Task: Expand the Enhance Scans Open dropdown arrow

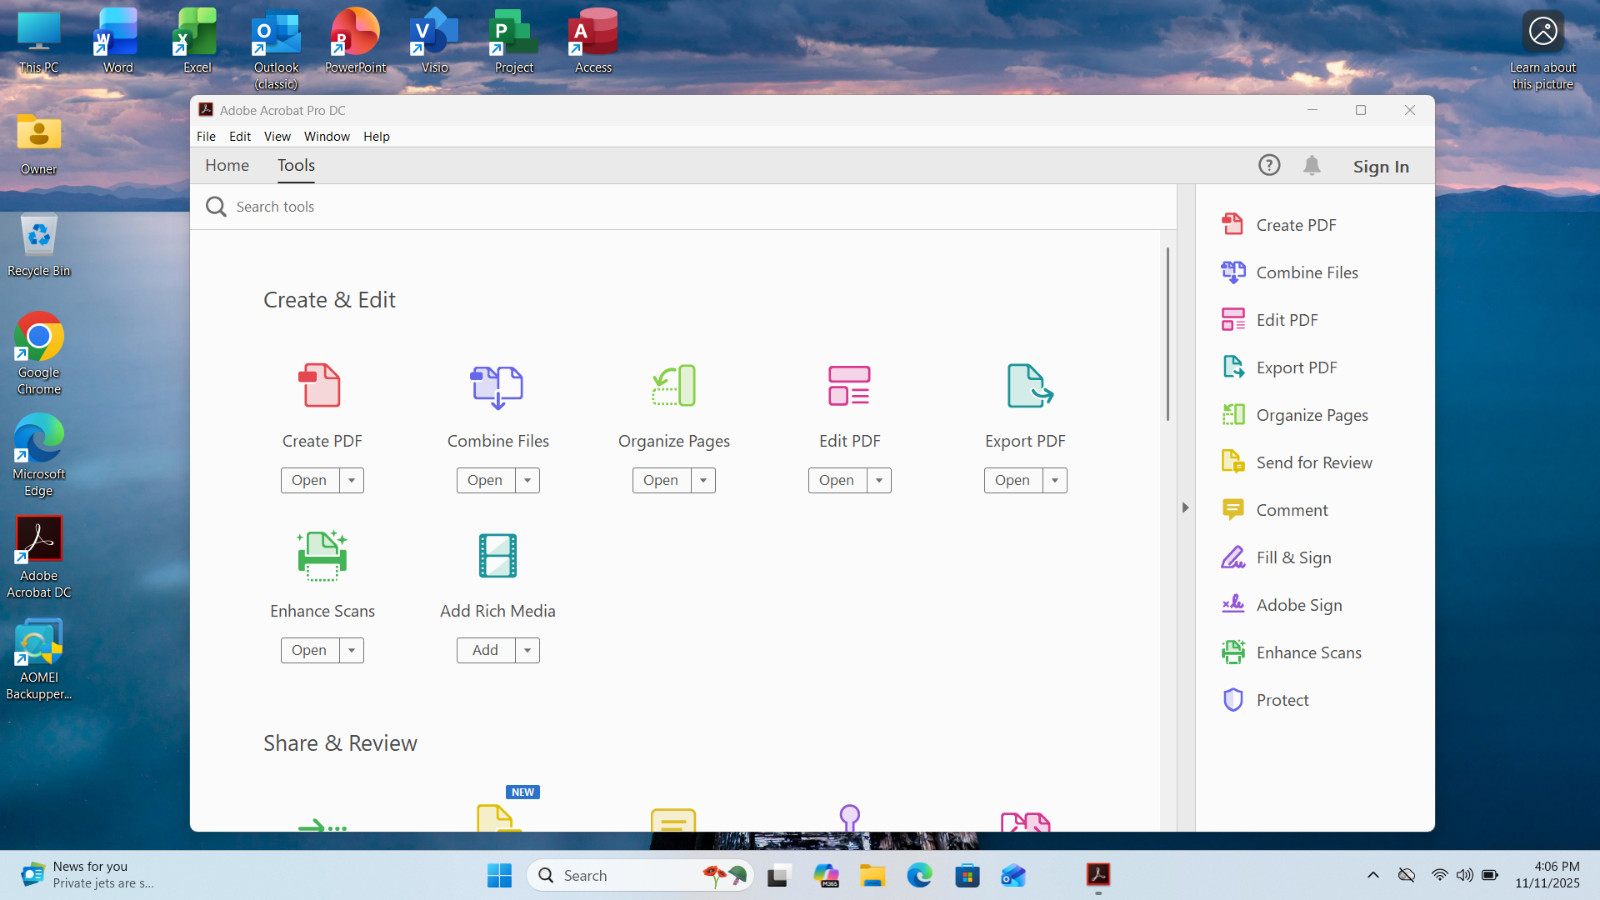Action: pos(351,650)
